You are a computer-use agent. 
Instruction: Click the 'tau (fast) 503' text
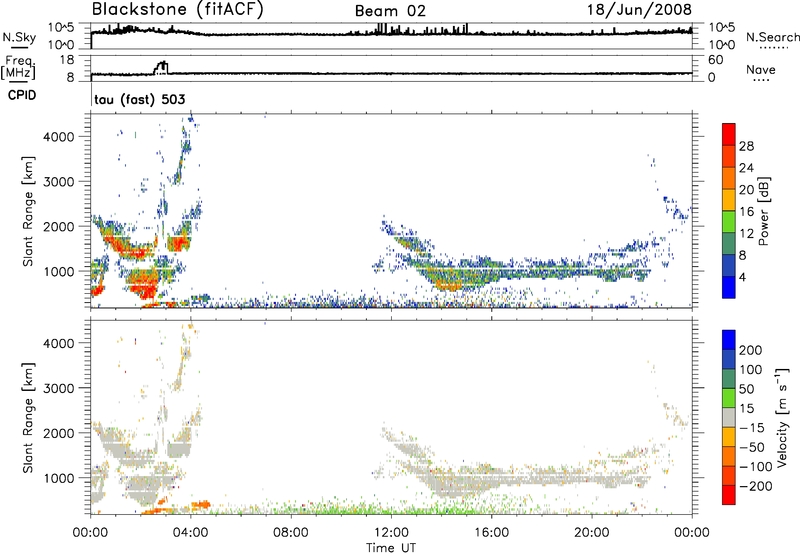[x=140, y=99]
